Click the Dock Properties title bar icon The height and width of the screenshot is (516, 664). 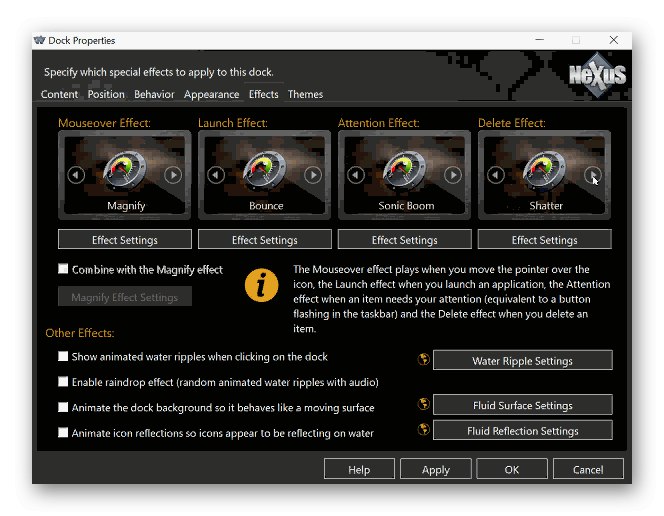point(40,40)
